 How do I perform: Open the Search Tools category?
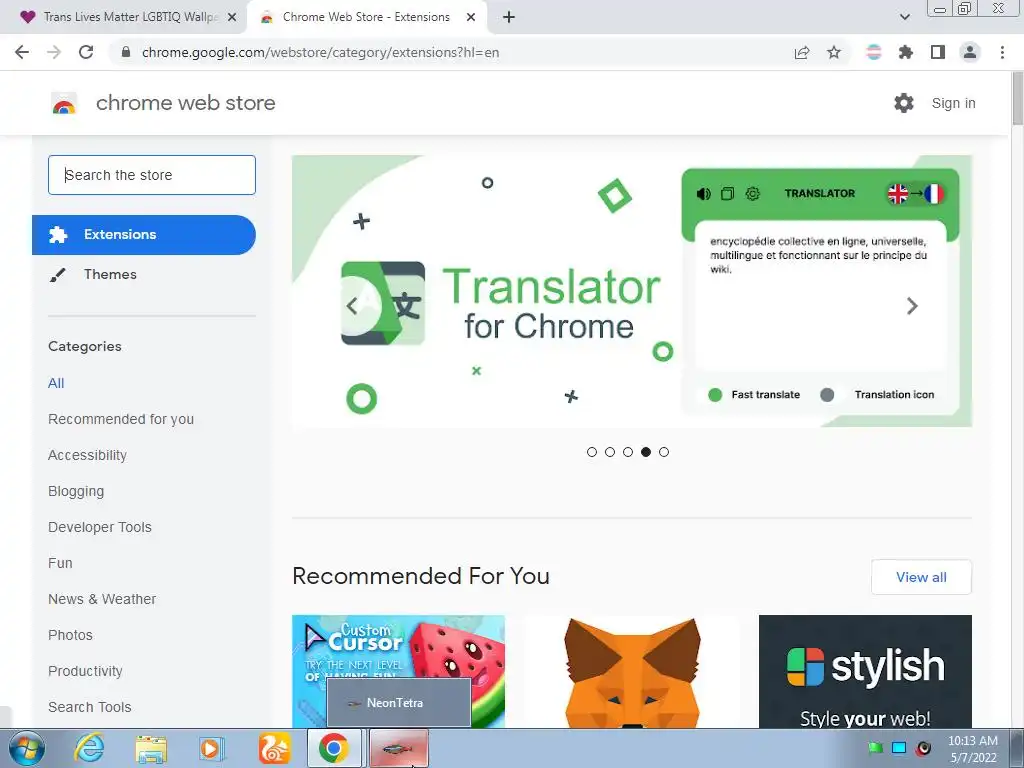(89, 707)
